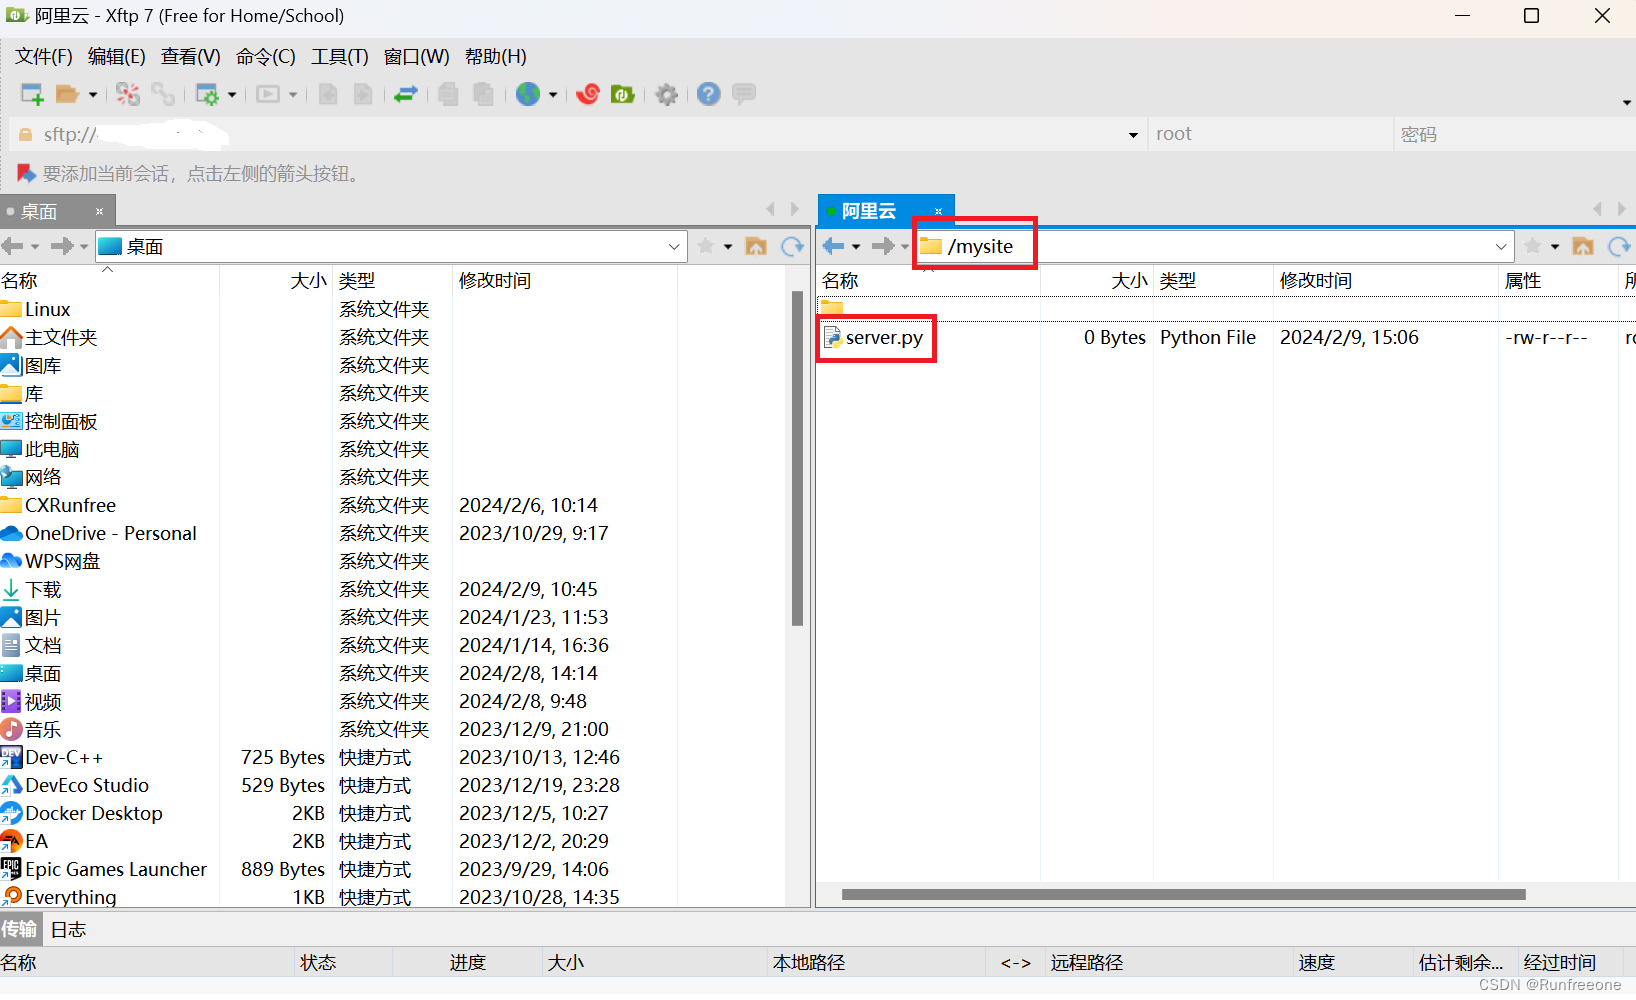The image size is (1636, 1000).
Task: Click the green Xftp launcher icon
Action: [x=623, y=94]
